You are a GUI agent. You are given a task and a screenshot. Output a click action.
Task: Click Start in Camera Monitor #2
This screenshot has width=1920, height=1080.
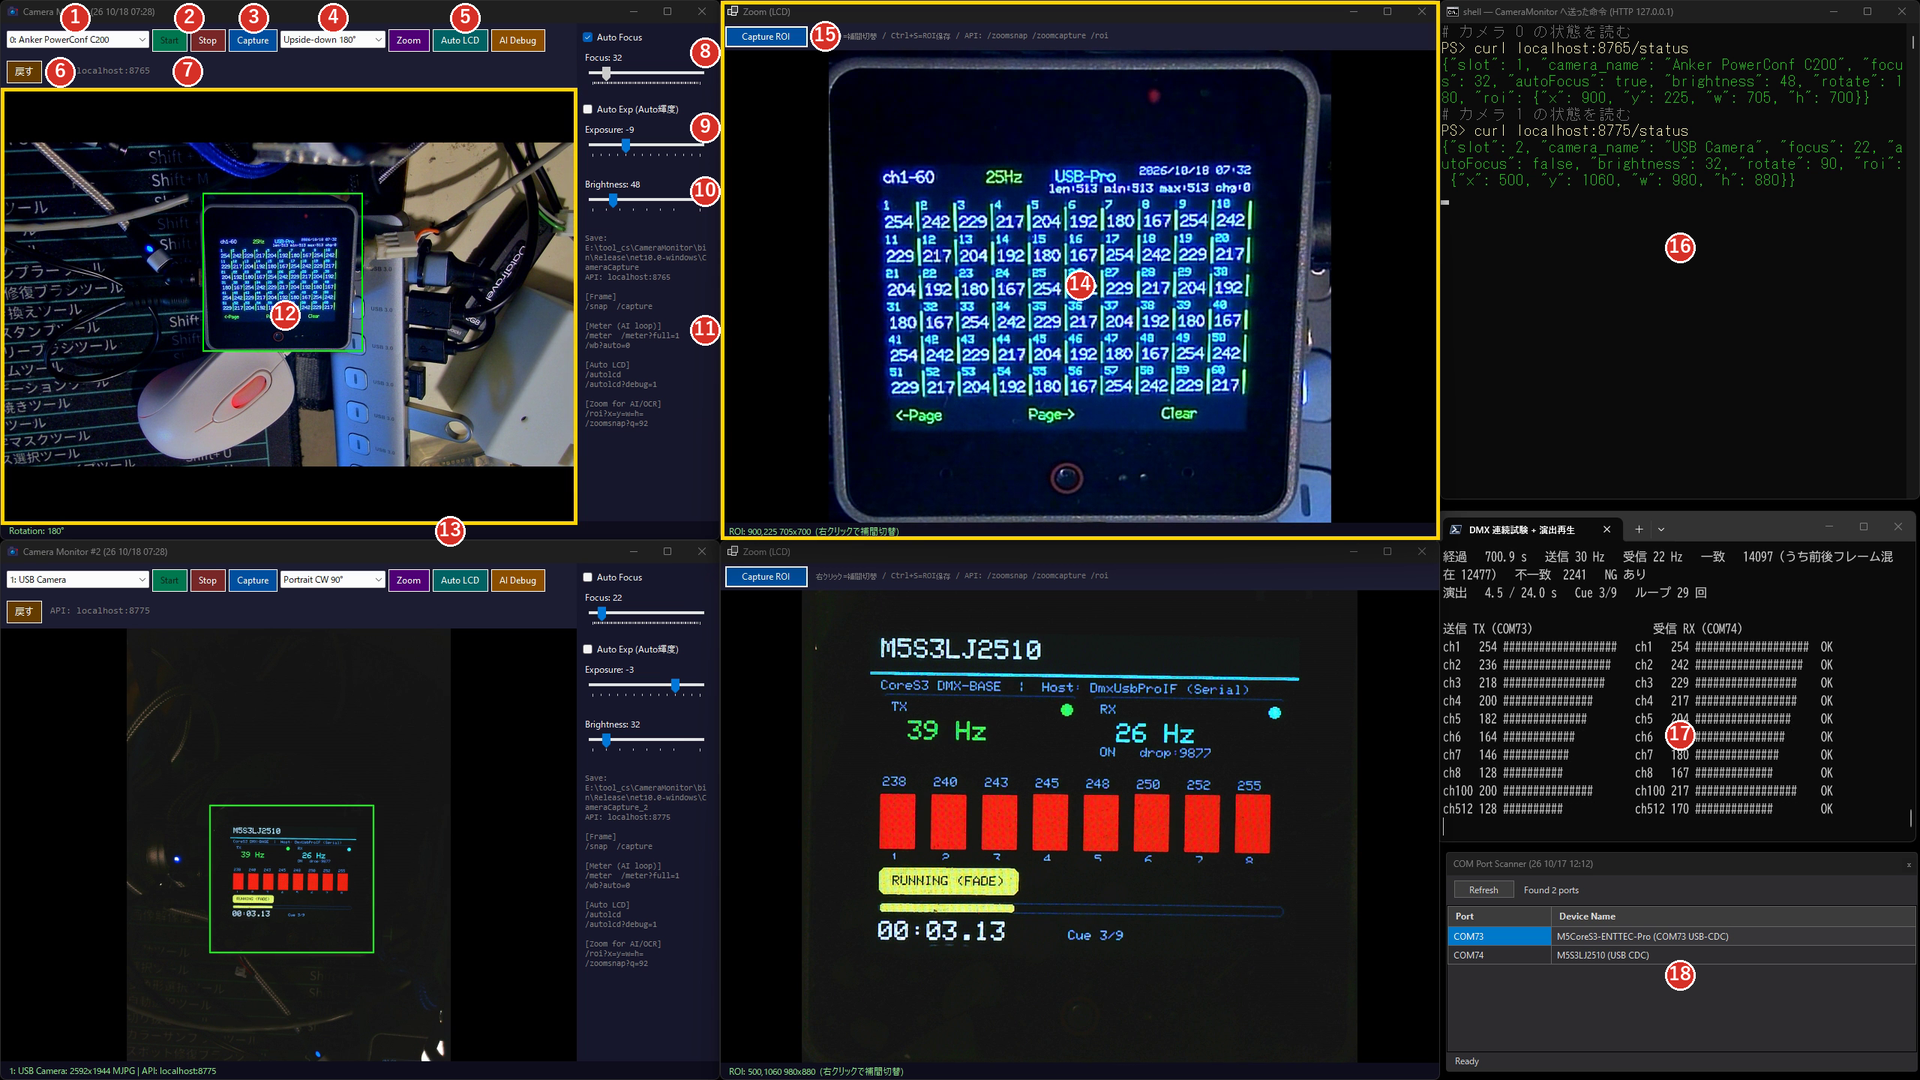point(169,580)
